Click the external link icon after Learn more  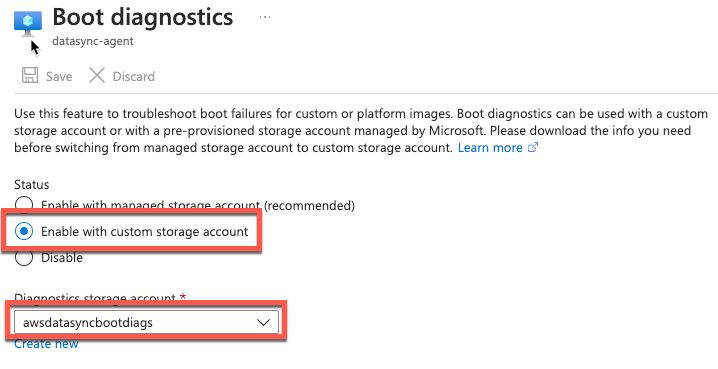(x=533, y=148)
